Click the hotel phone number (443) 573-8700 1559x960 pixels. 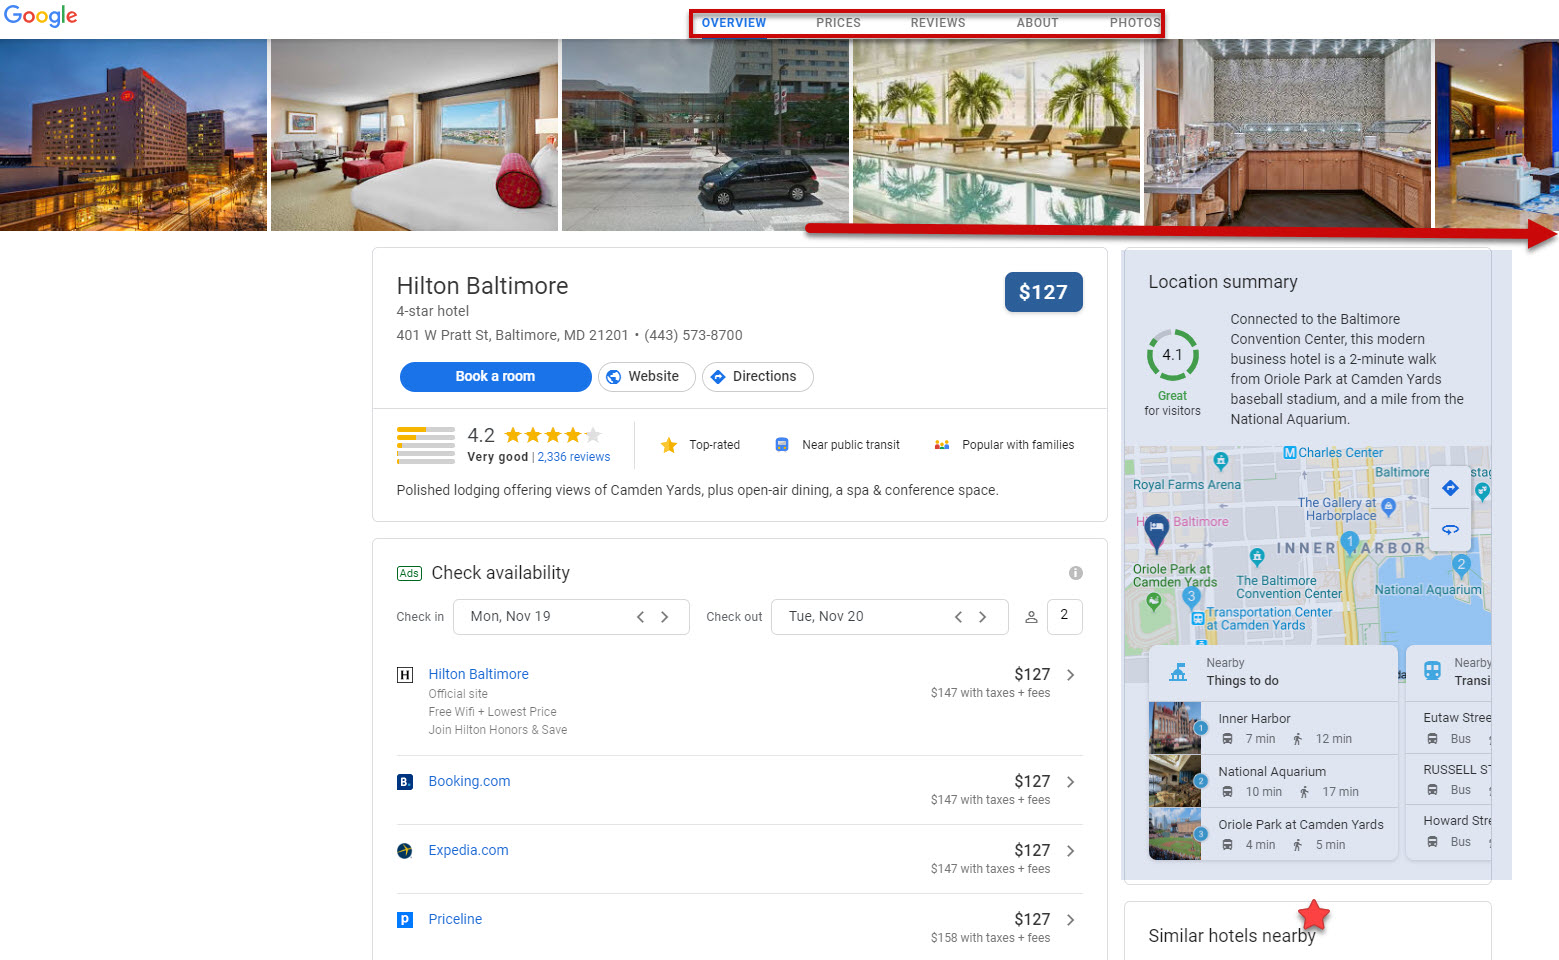pos(693,336)
